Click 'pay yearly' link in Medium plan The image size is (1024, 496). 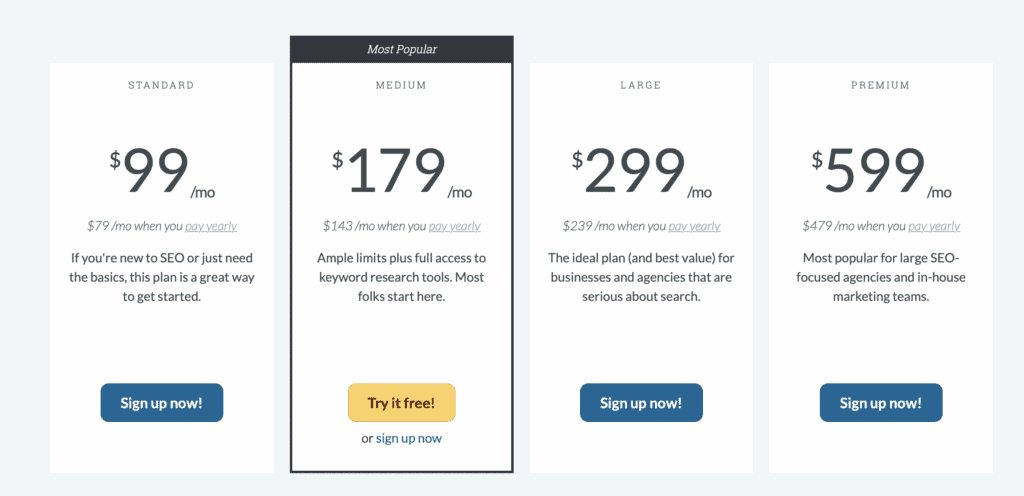(x=454, y=226)
